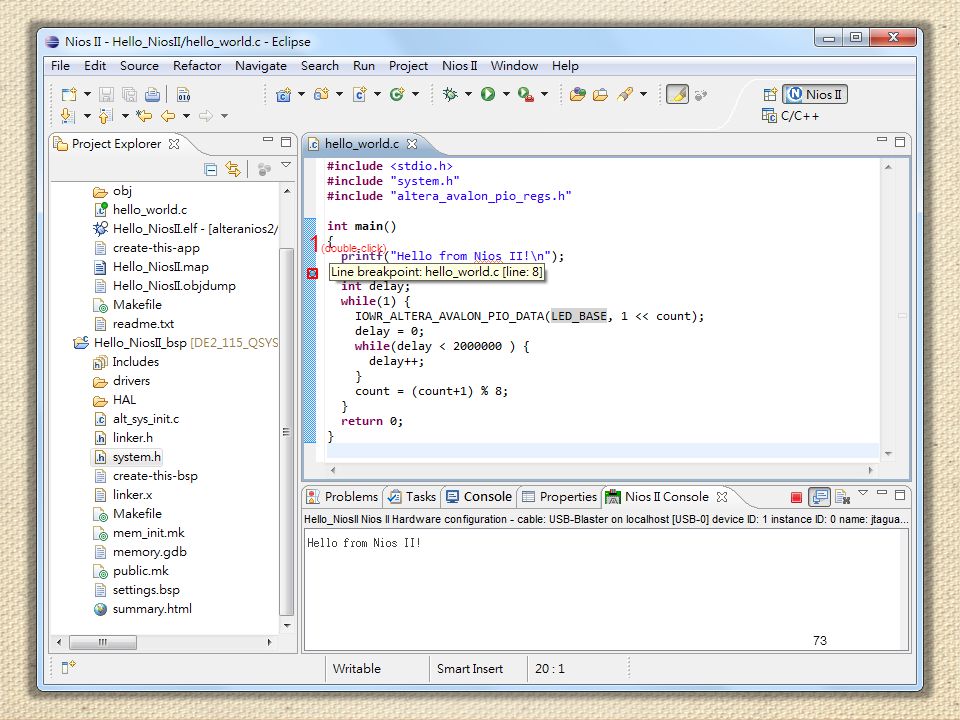Open dropdown next to Run icon
960x720 pixels.
[506, 94]
